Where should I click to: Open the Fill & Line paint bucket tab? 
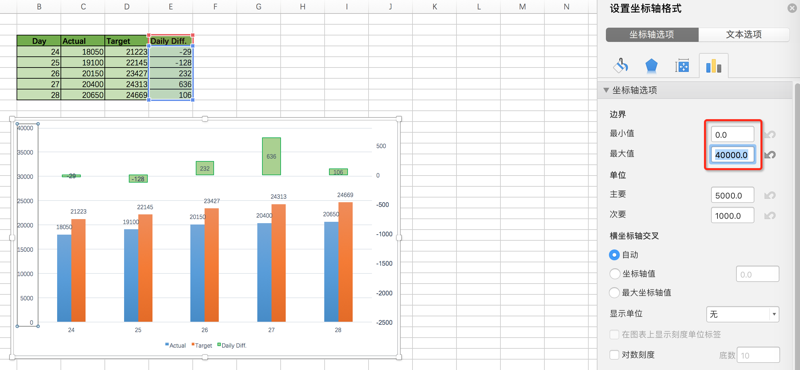click(621, 65)
